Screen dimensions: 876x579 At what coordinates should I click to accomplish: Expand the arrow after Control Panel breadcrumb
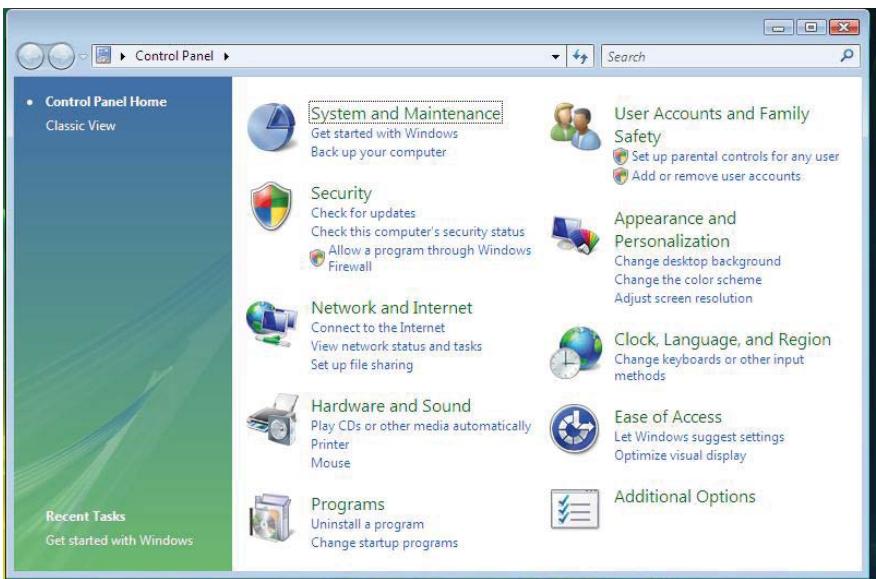(226, 56)
